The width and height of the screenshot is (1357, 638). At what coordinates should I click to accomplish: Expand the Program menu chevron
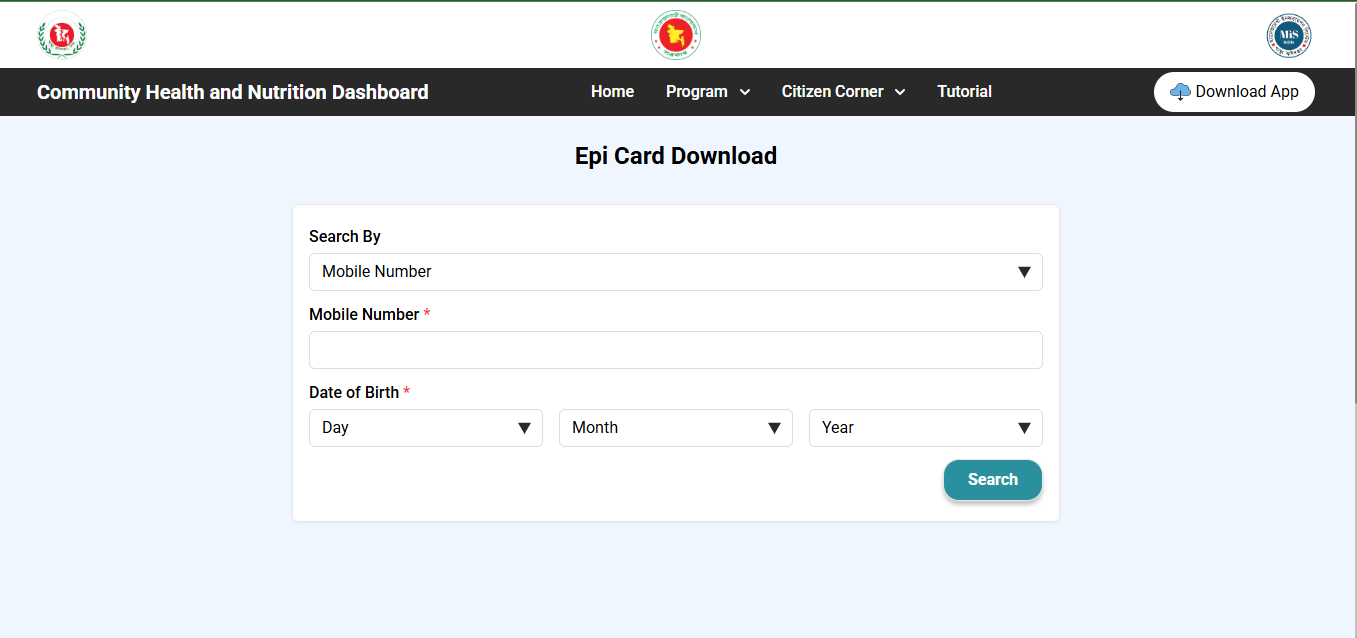(746, 92)
